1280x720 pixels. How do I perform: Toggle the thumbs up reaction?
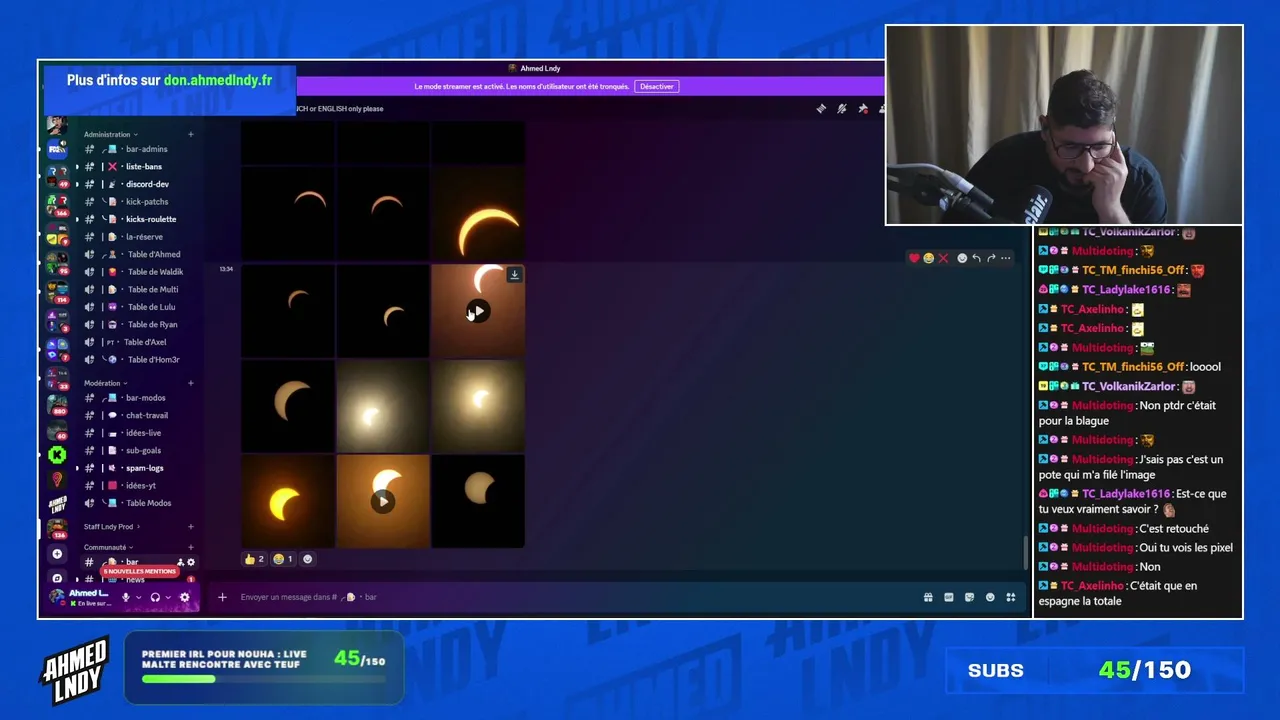click(254, 559)
